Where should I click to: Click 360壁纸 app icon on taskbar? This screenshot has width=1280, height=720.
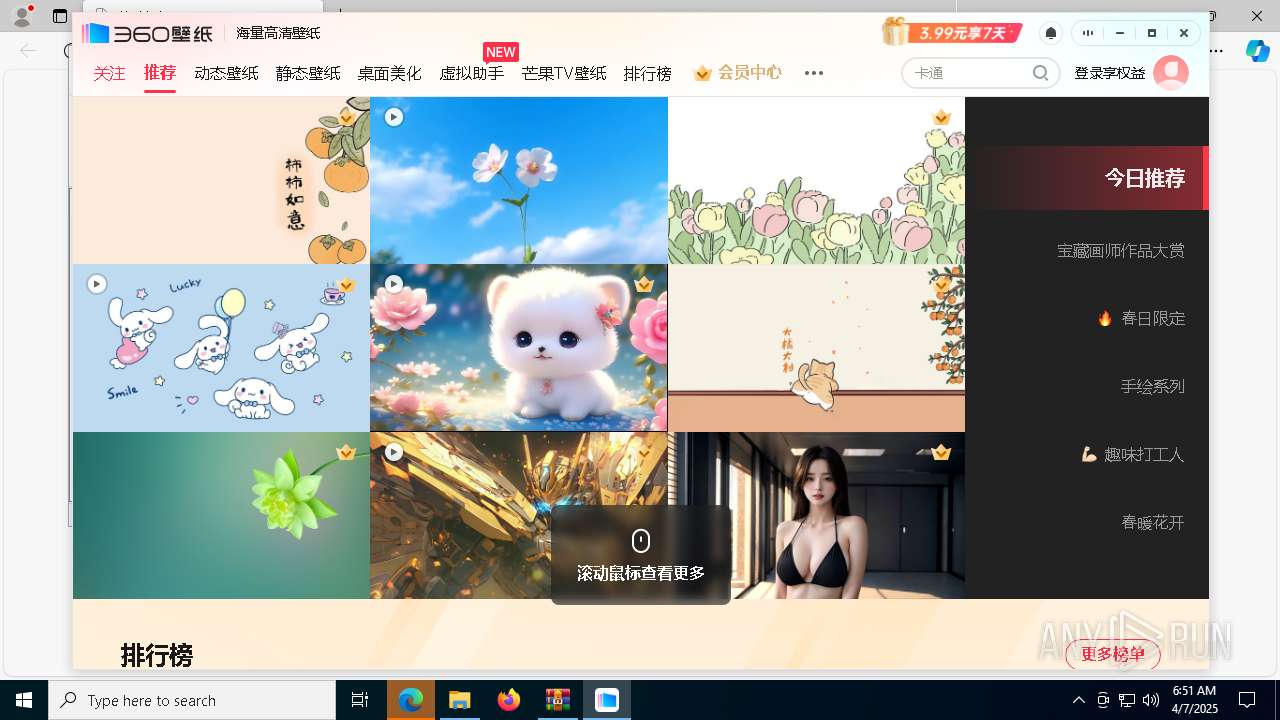(x=607, y=700)
